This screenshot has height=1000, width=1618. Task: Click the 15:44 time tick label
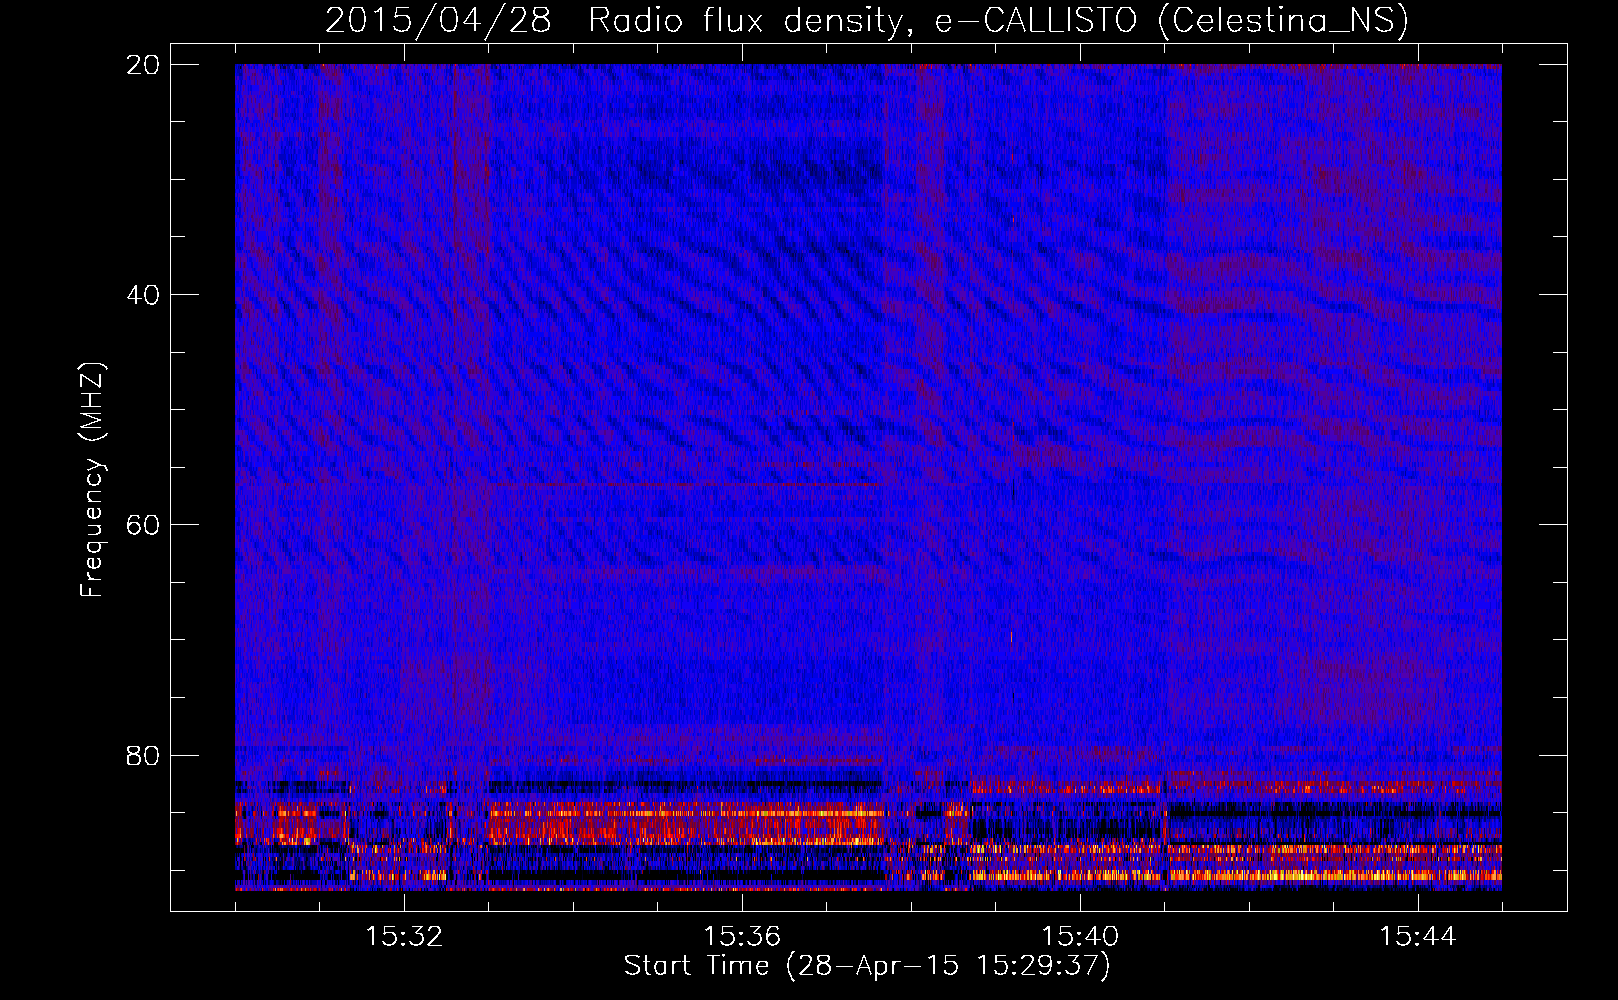click(x=1418, y=936)
